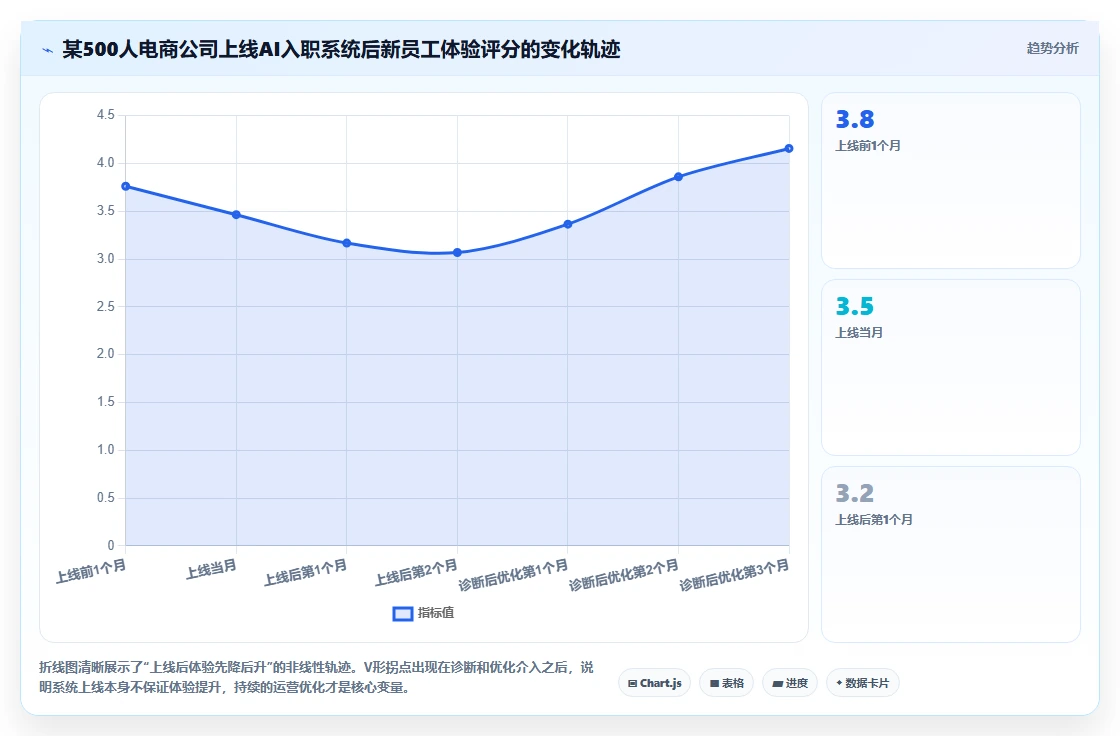Viewport: 1120px width, 736px height.
Task: Click y-axis value 1.0
Action: click(x=106, y=449)
